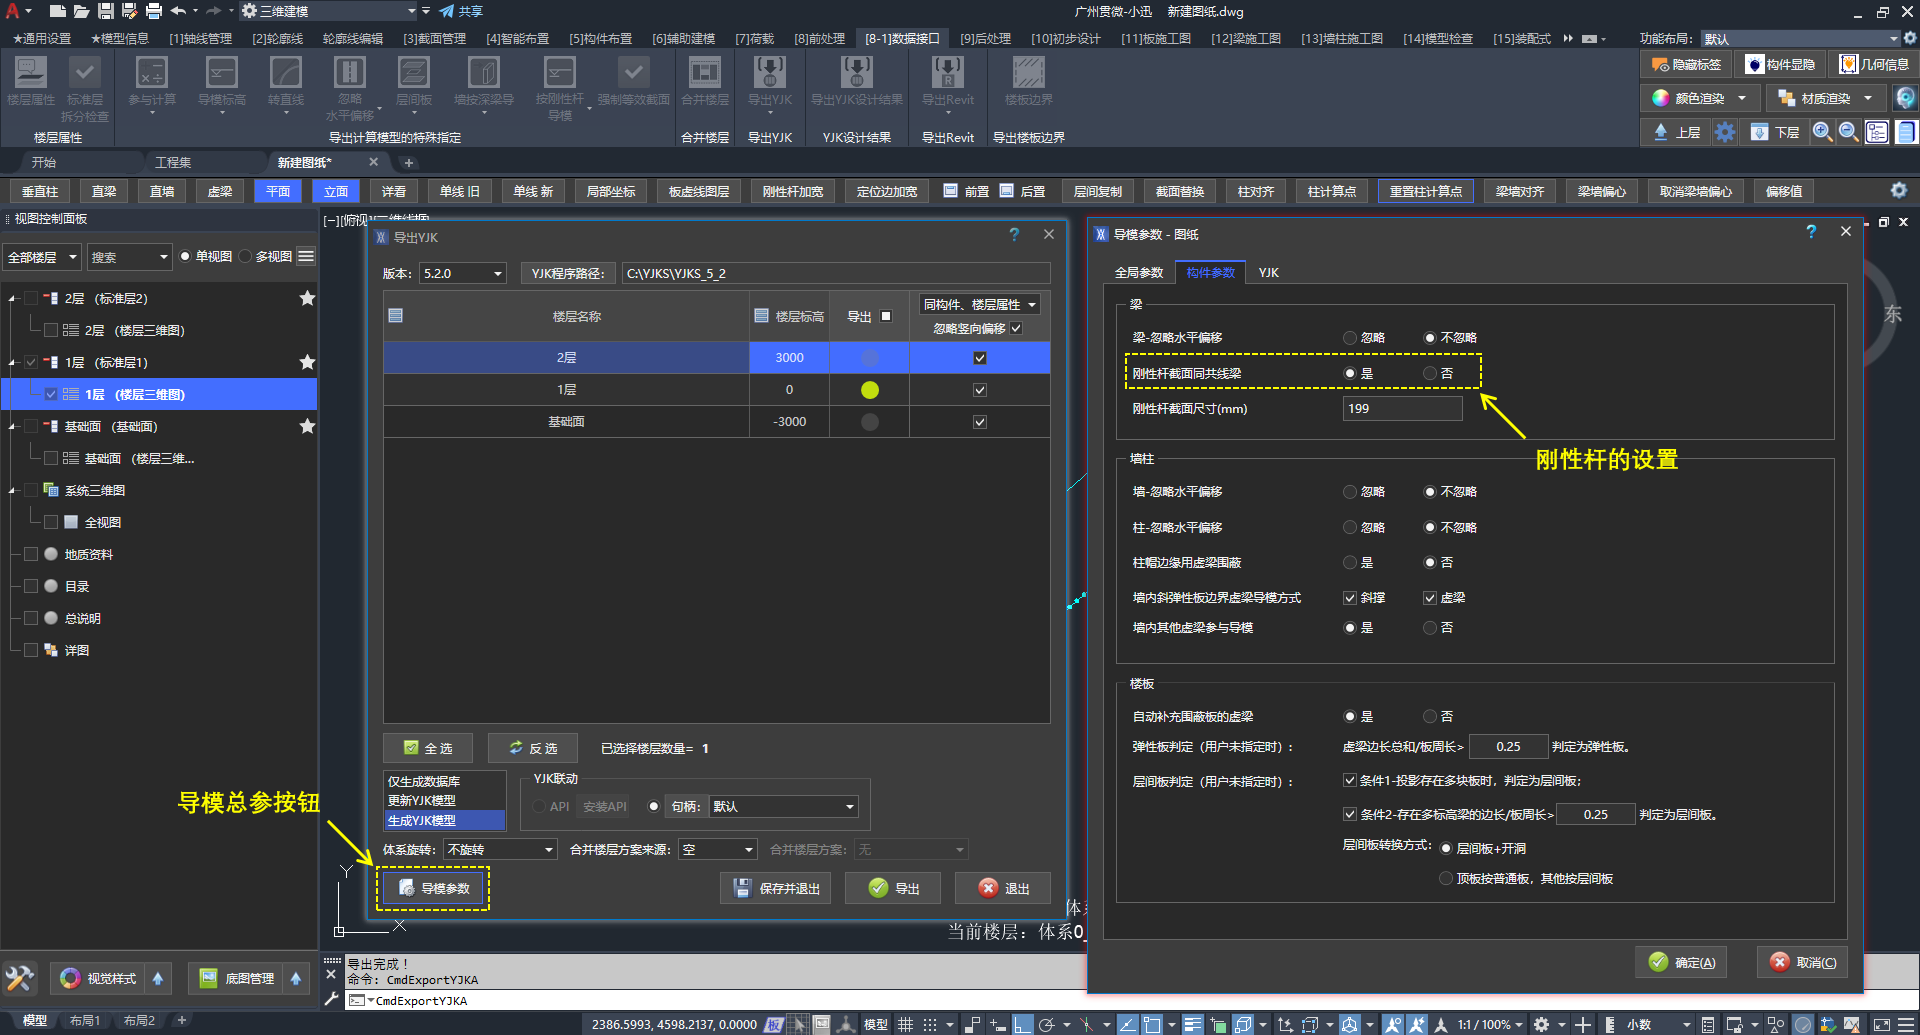Open the 颜色渲染 color option

(x=1699, y=99)
